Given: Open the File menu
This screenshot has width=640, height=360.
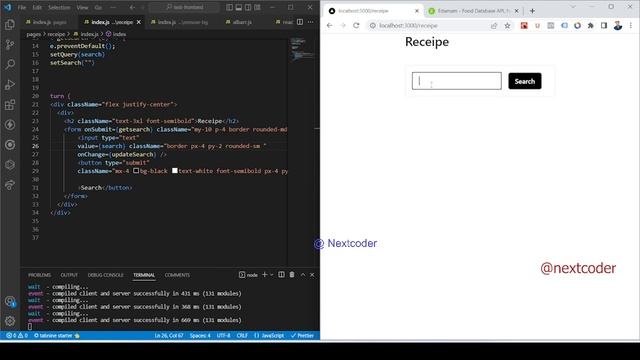Looking at the screenshot, I should coord(22,7).
